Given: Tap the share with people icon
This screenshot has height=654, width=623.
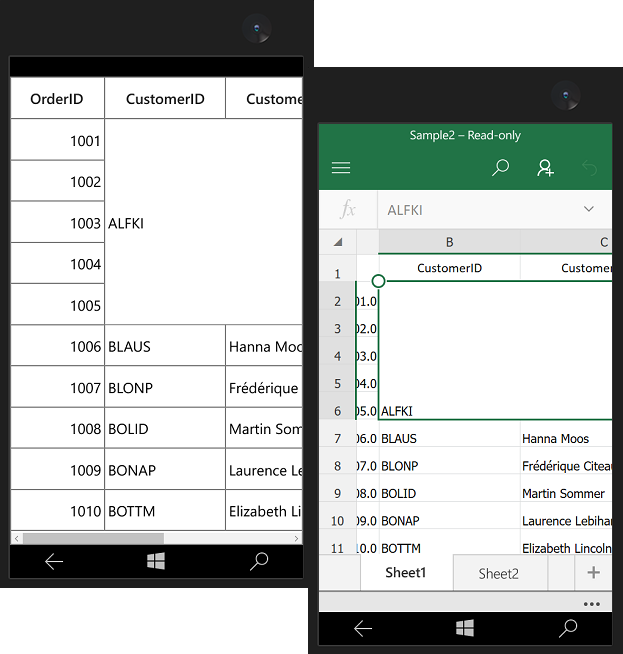Looking at the screenshot, I should tap(545, 168).
